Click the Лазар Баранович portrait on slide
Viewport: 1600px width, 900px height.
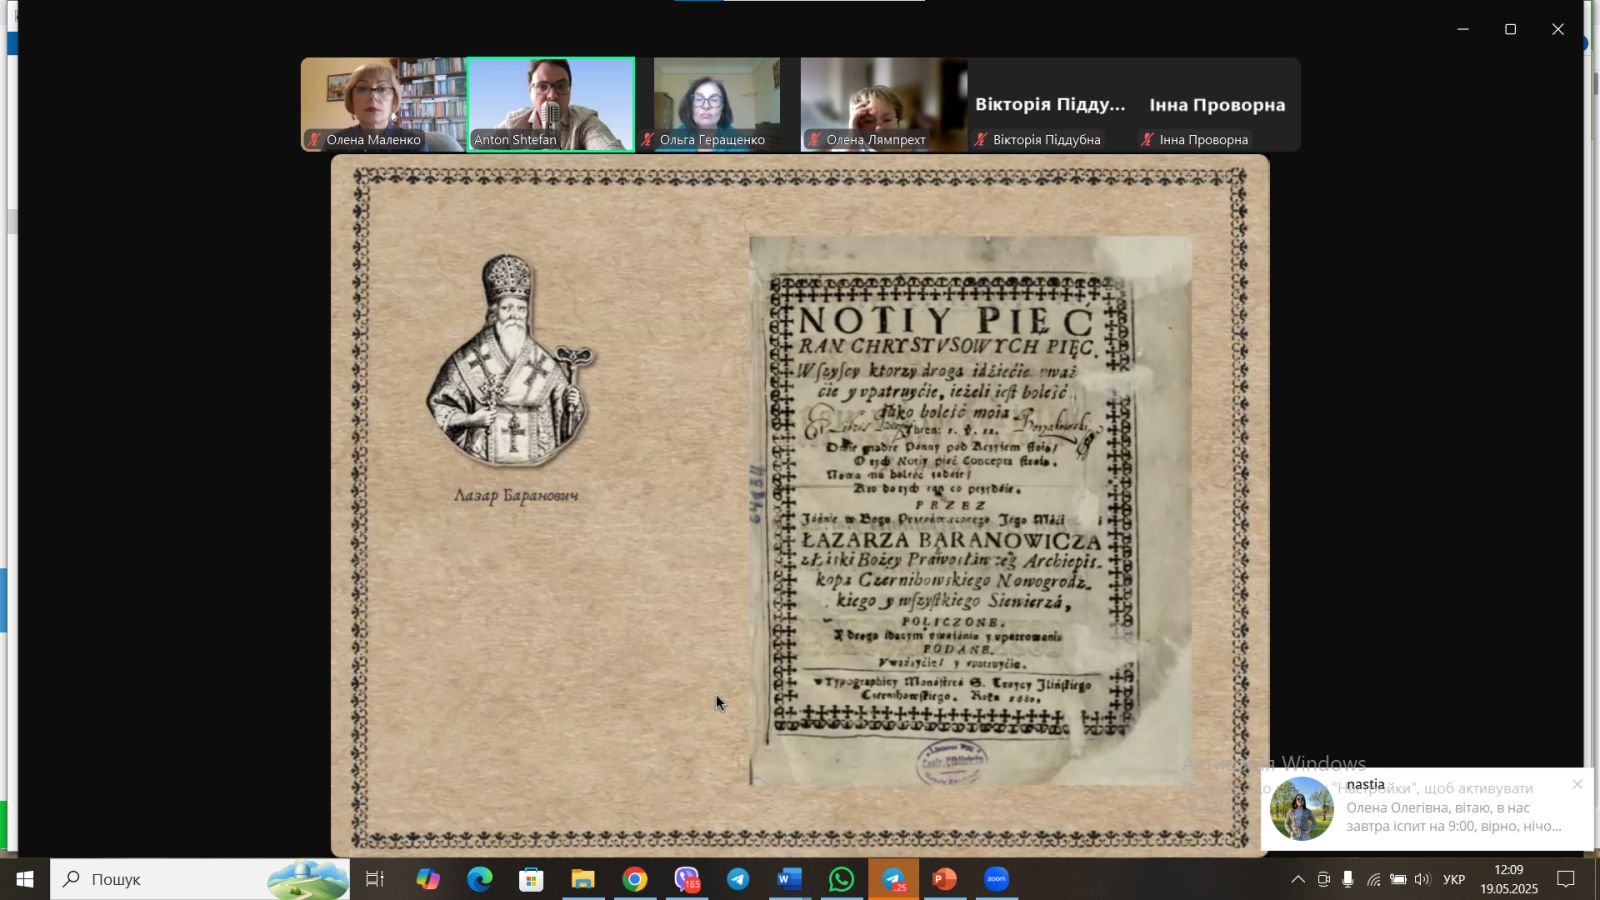[510, 360]
